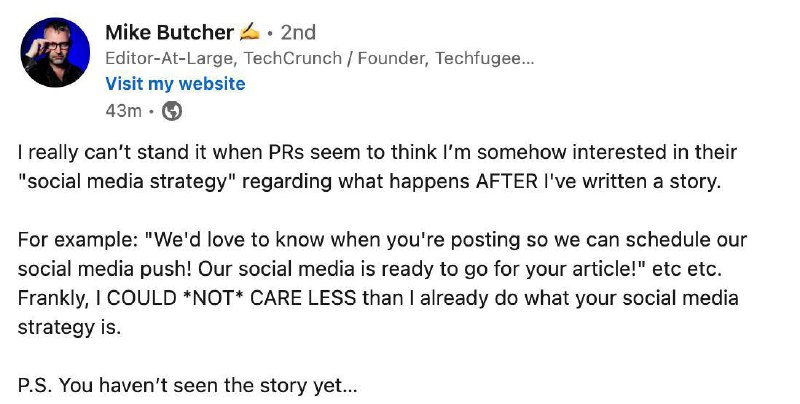Click the globe public visibility icon
The height and width of the screenshot is (404, 800).
(x=172, y=111)
